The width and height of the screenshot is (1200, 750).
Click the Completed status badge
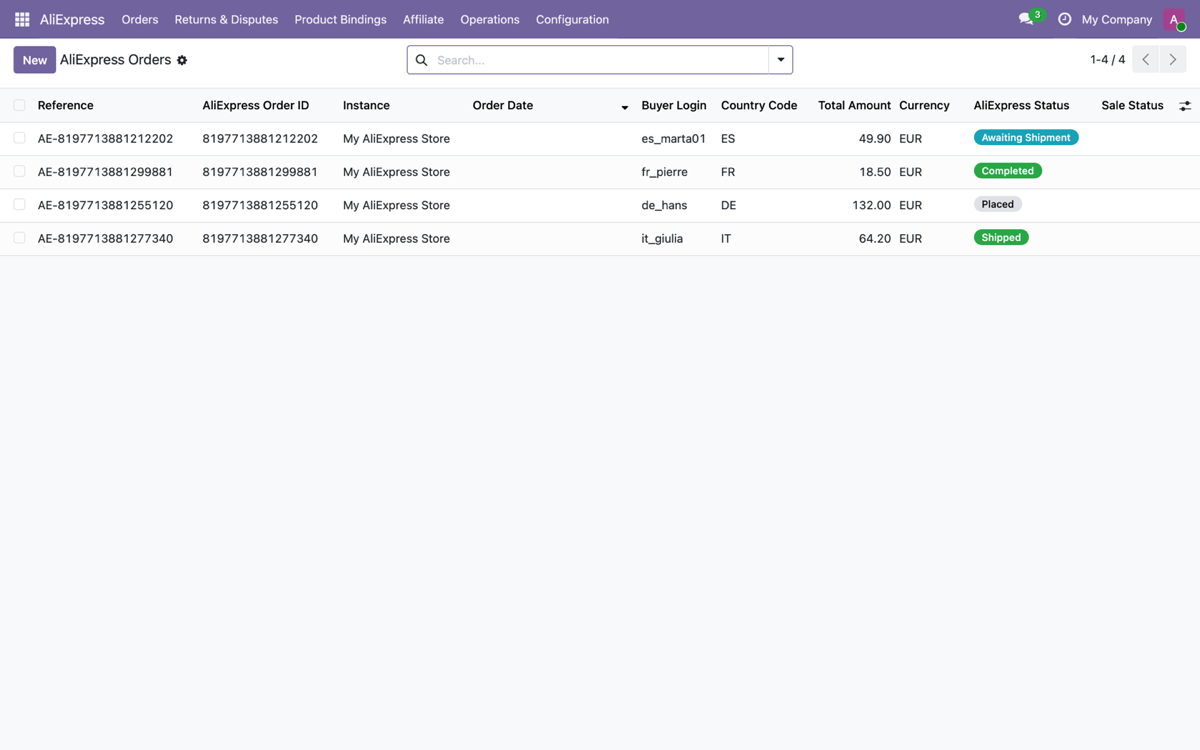[1008, 171]
